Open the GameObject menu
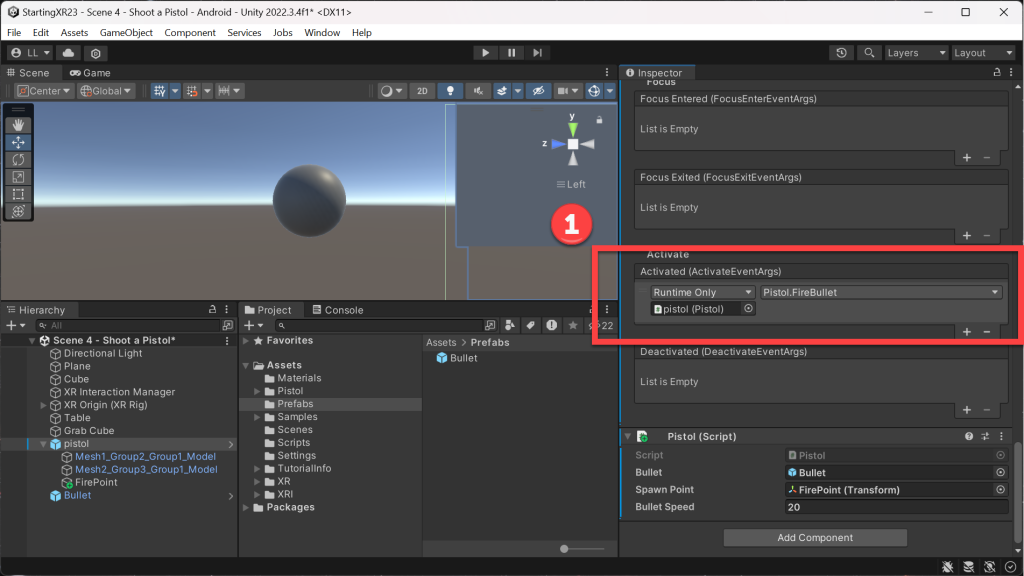The width and height of the screenshot is (1024, 576). pos(126,33)
